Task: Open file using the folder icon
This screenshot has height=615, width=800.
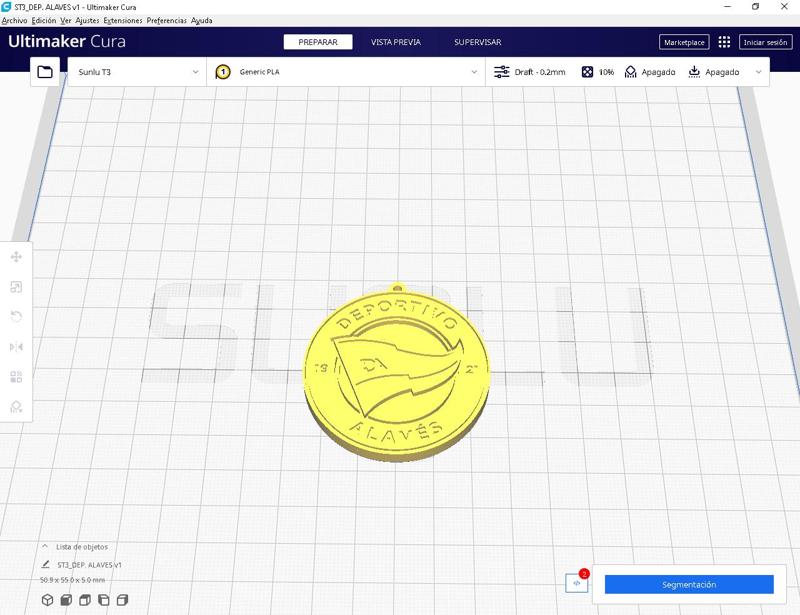Action: coord(45,72)
